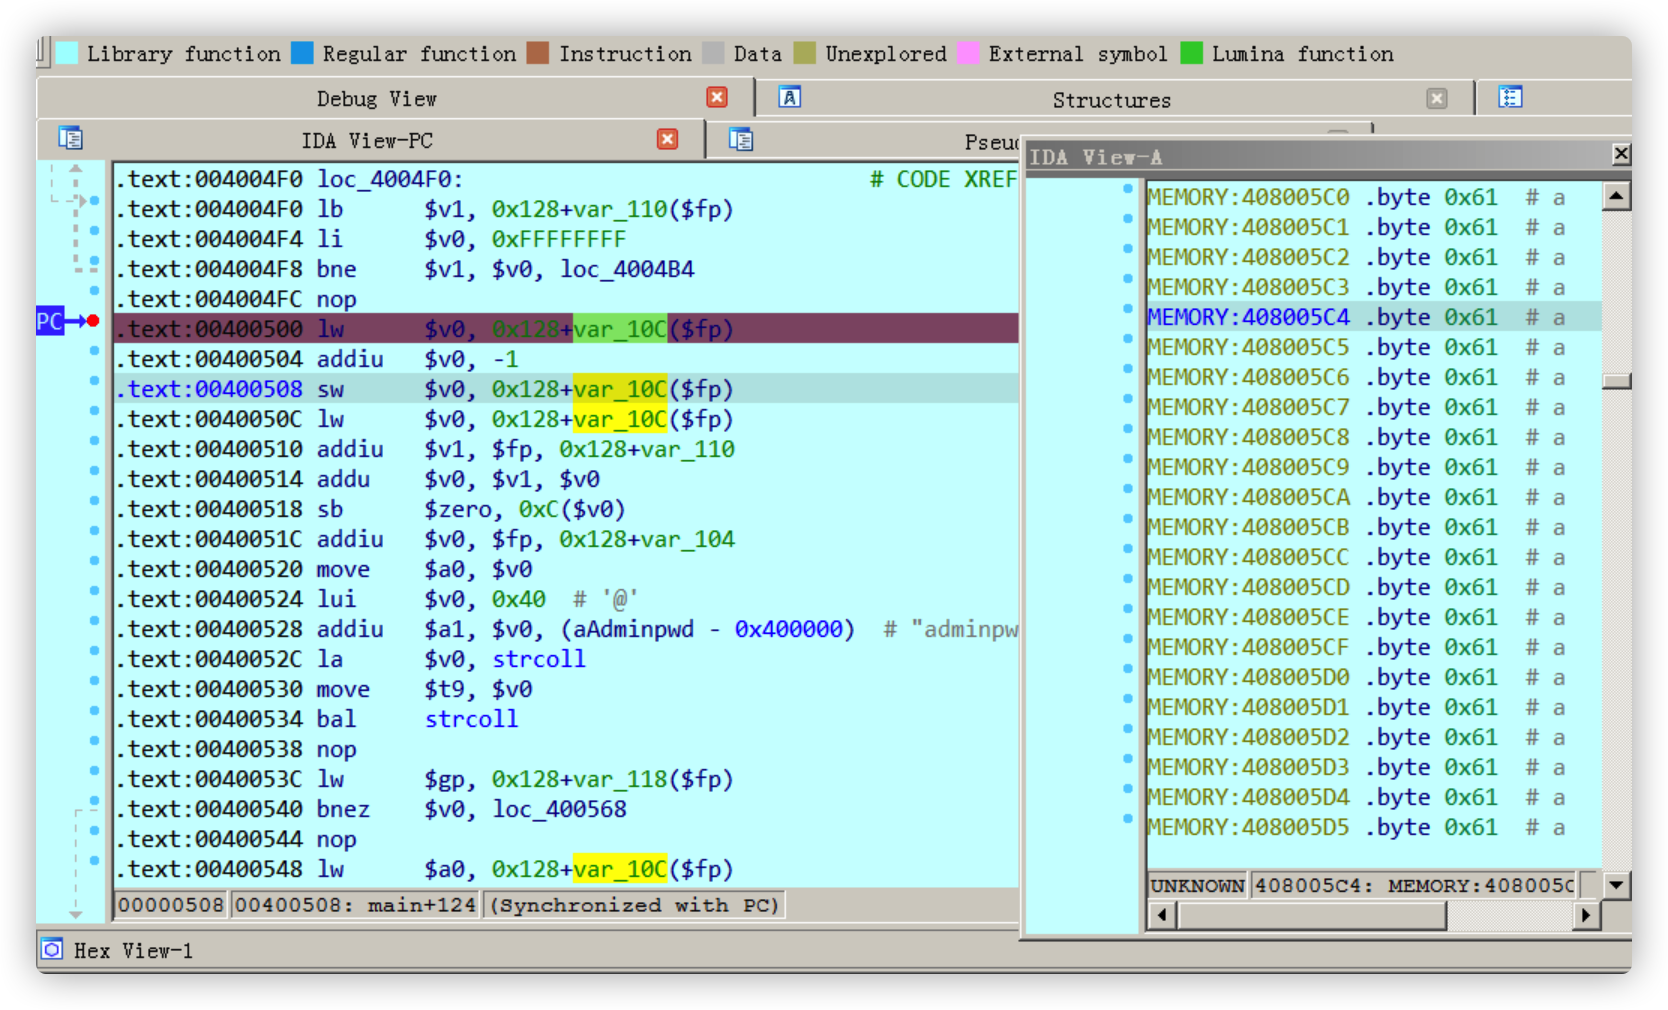This screenshot has height=1010, width=1668.
Task: Switch to the Structures tab
Action: point(1111,100)
